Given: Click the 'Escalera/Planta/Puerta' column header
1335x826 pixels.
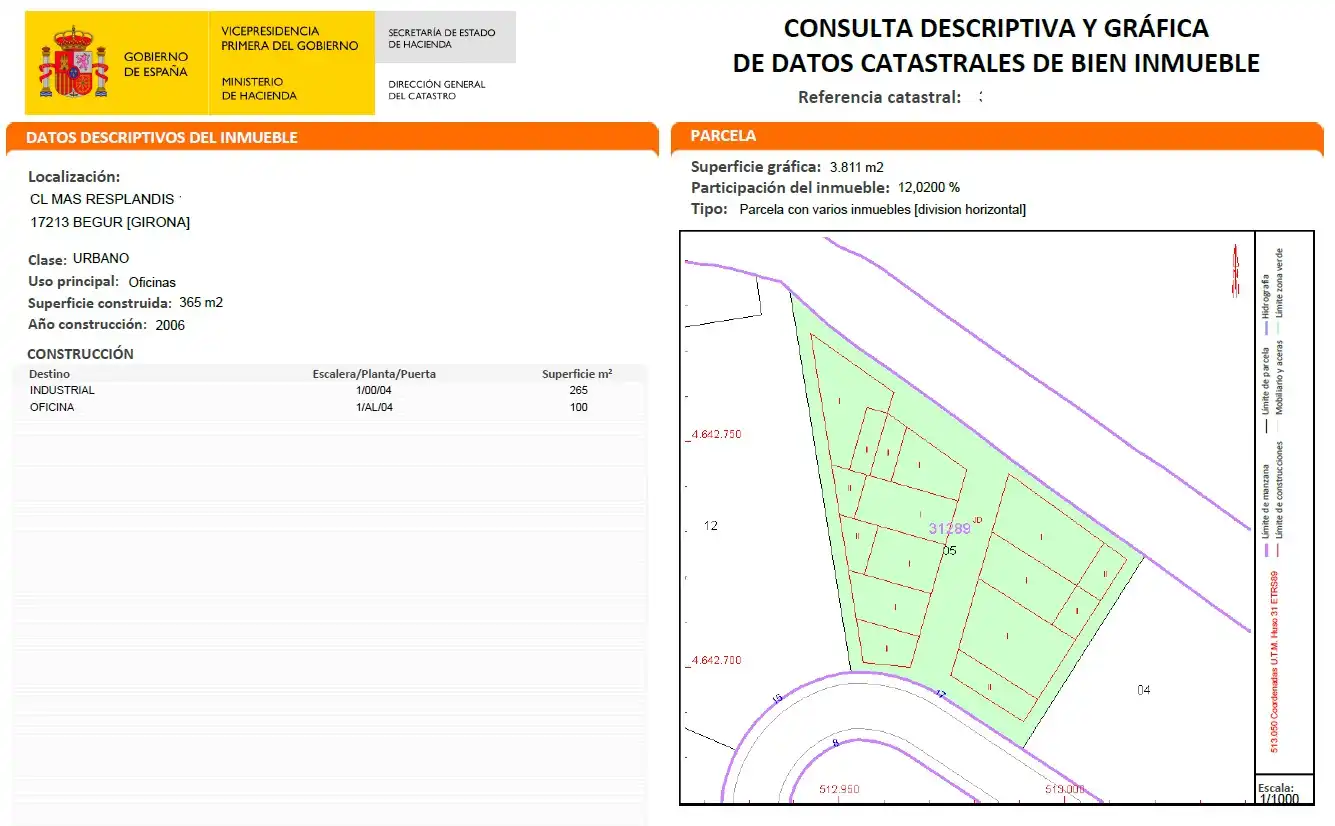Looking at the screenshot, I should tap(374, 374).
